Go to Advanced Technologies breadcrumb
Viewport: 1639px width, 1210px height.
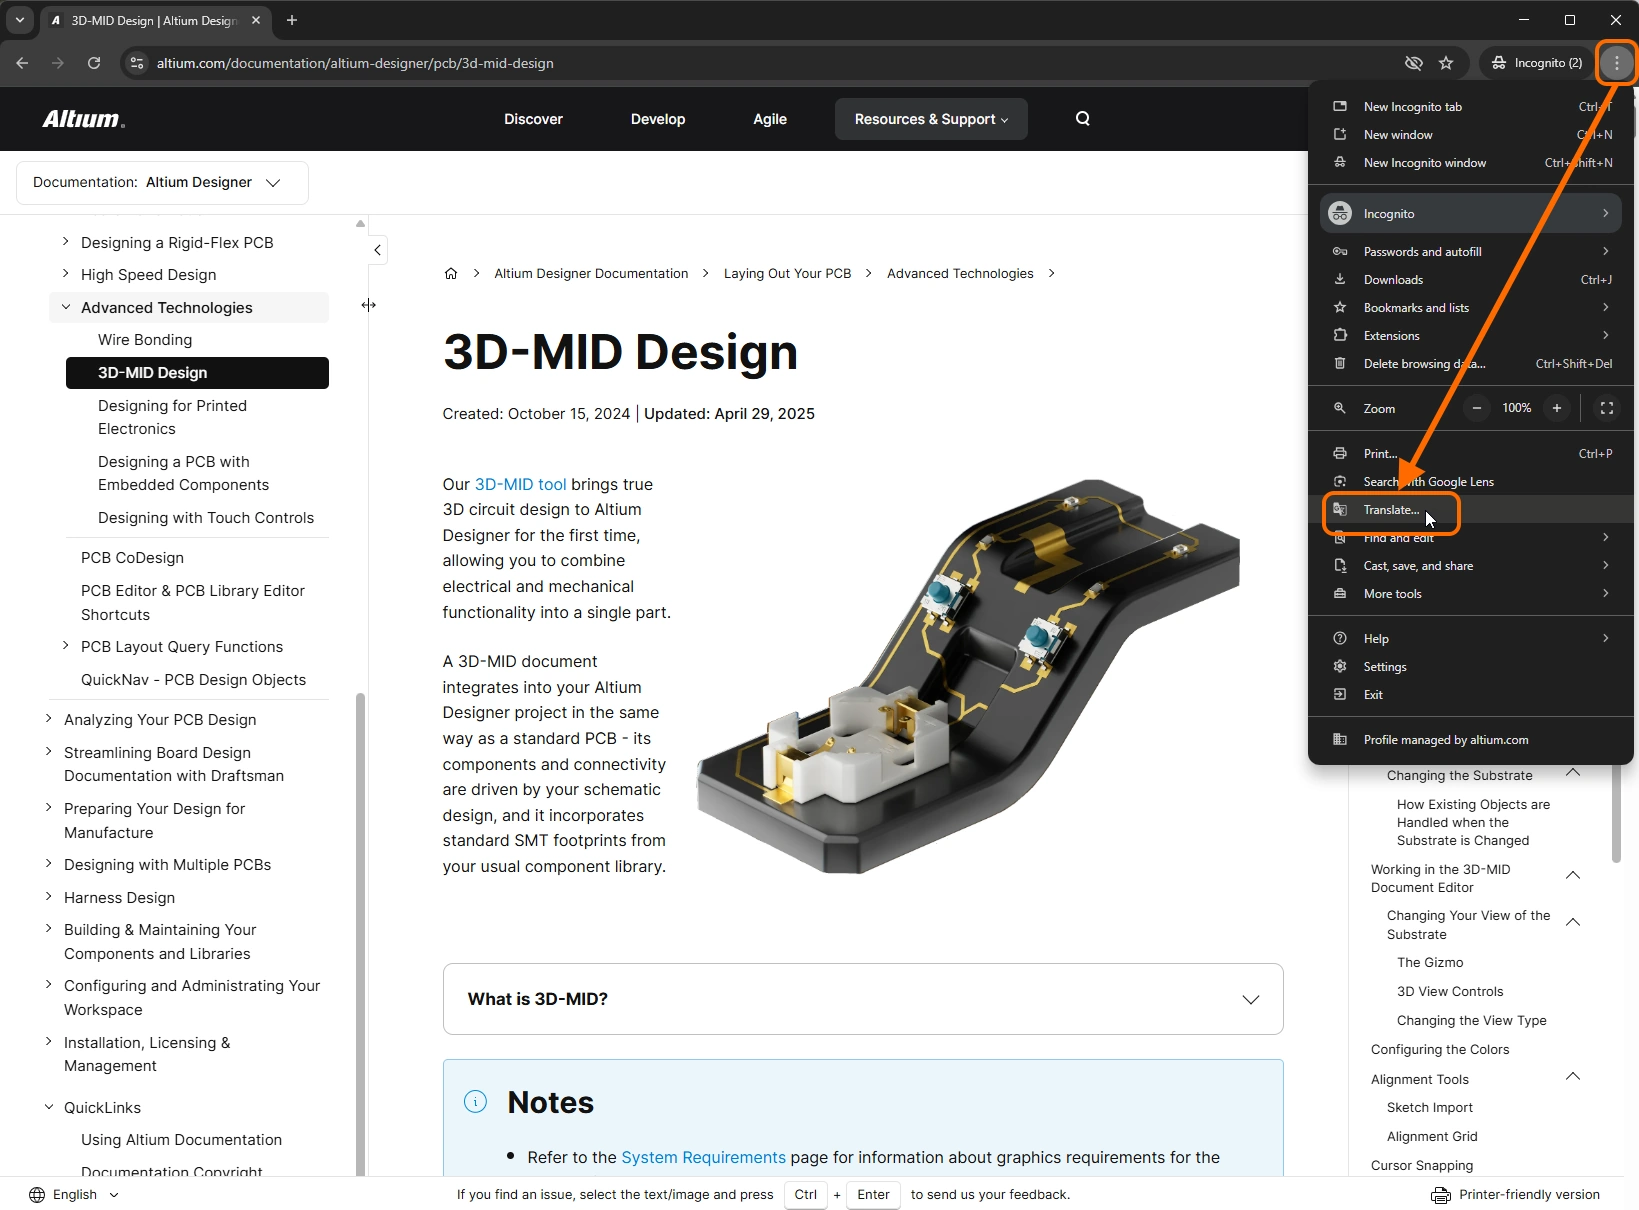click(x=960, y=273)
